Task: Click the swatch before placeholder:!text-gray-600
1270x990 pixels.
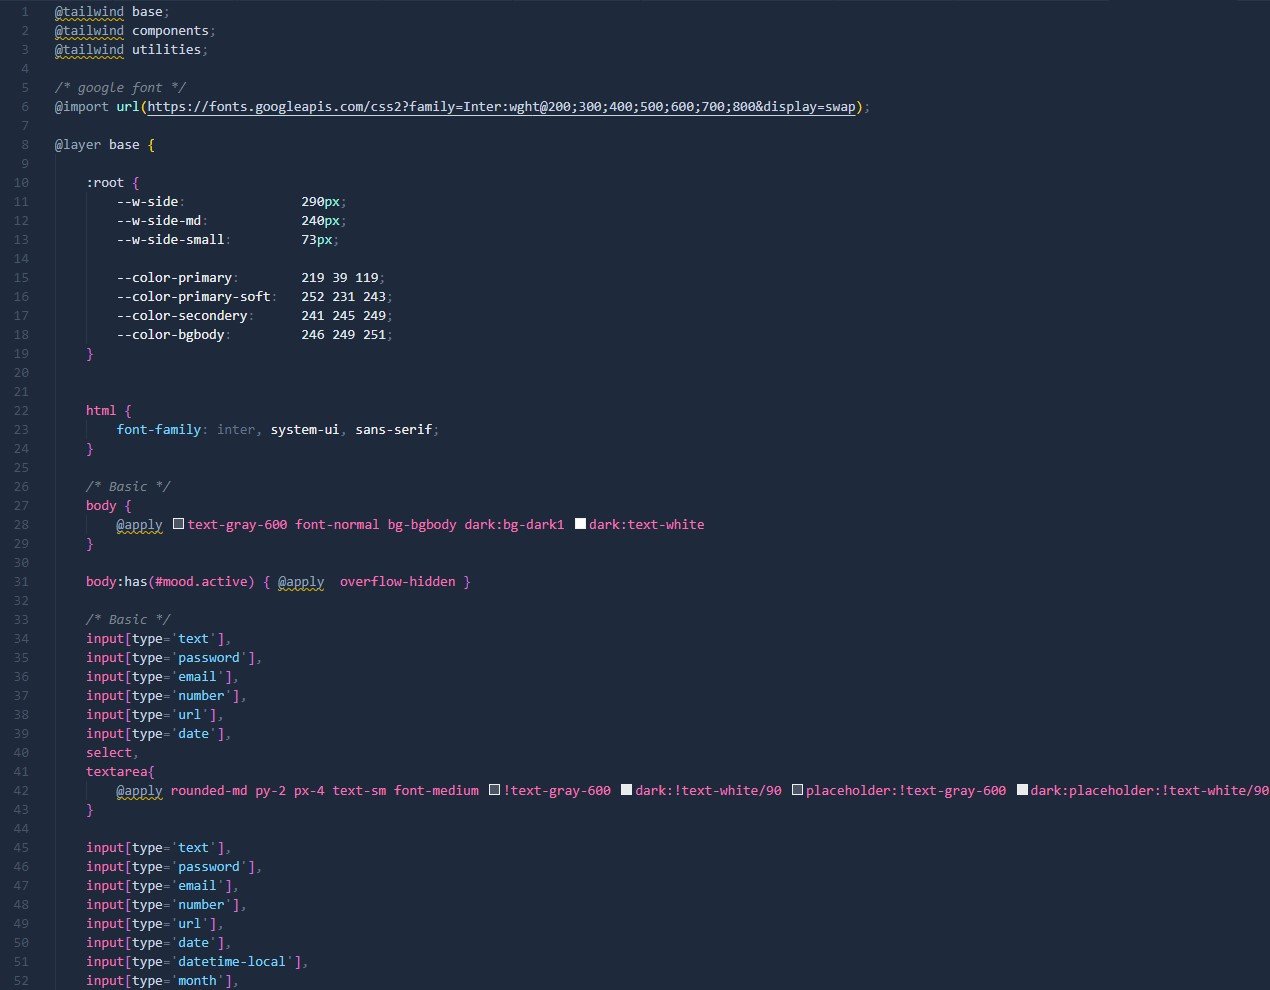Action: tap(797, 790)
